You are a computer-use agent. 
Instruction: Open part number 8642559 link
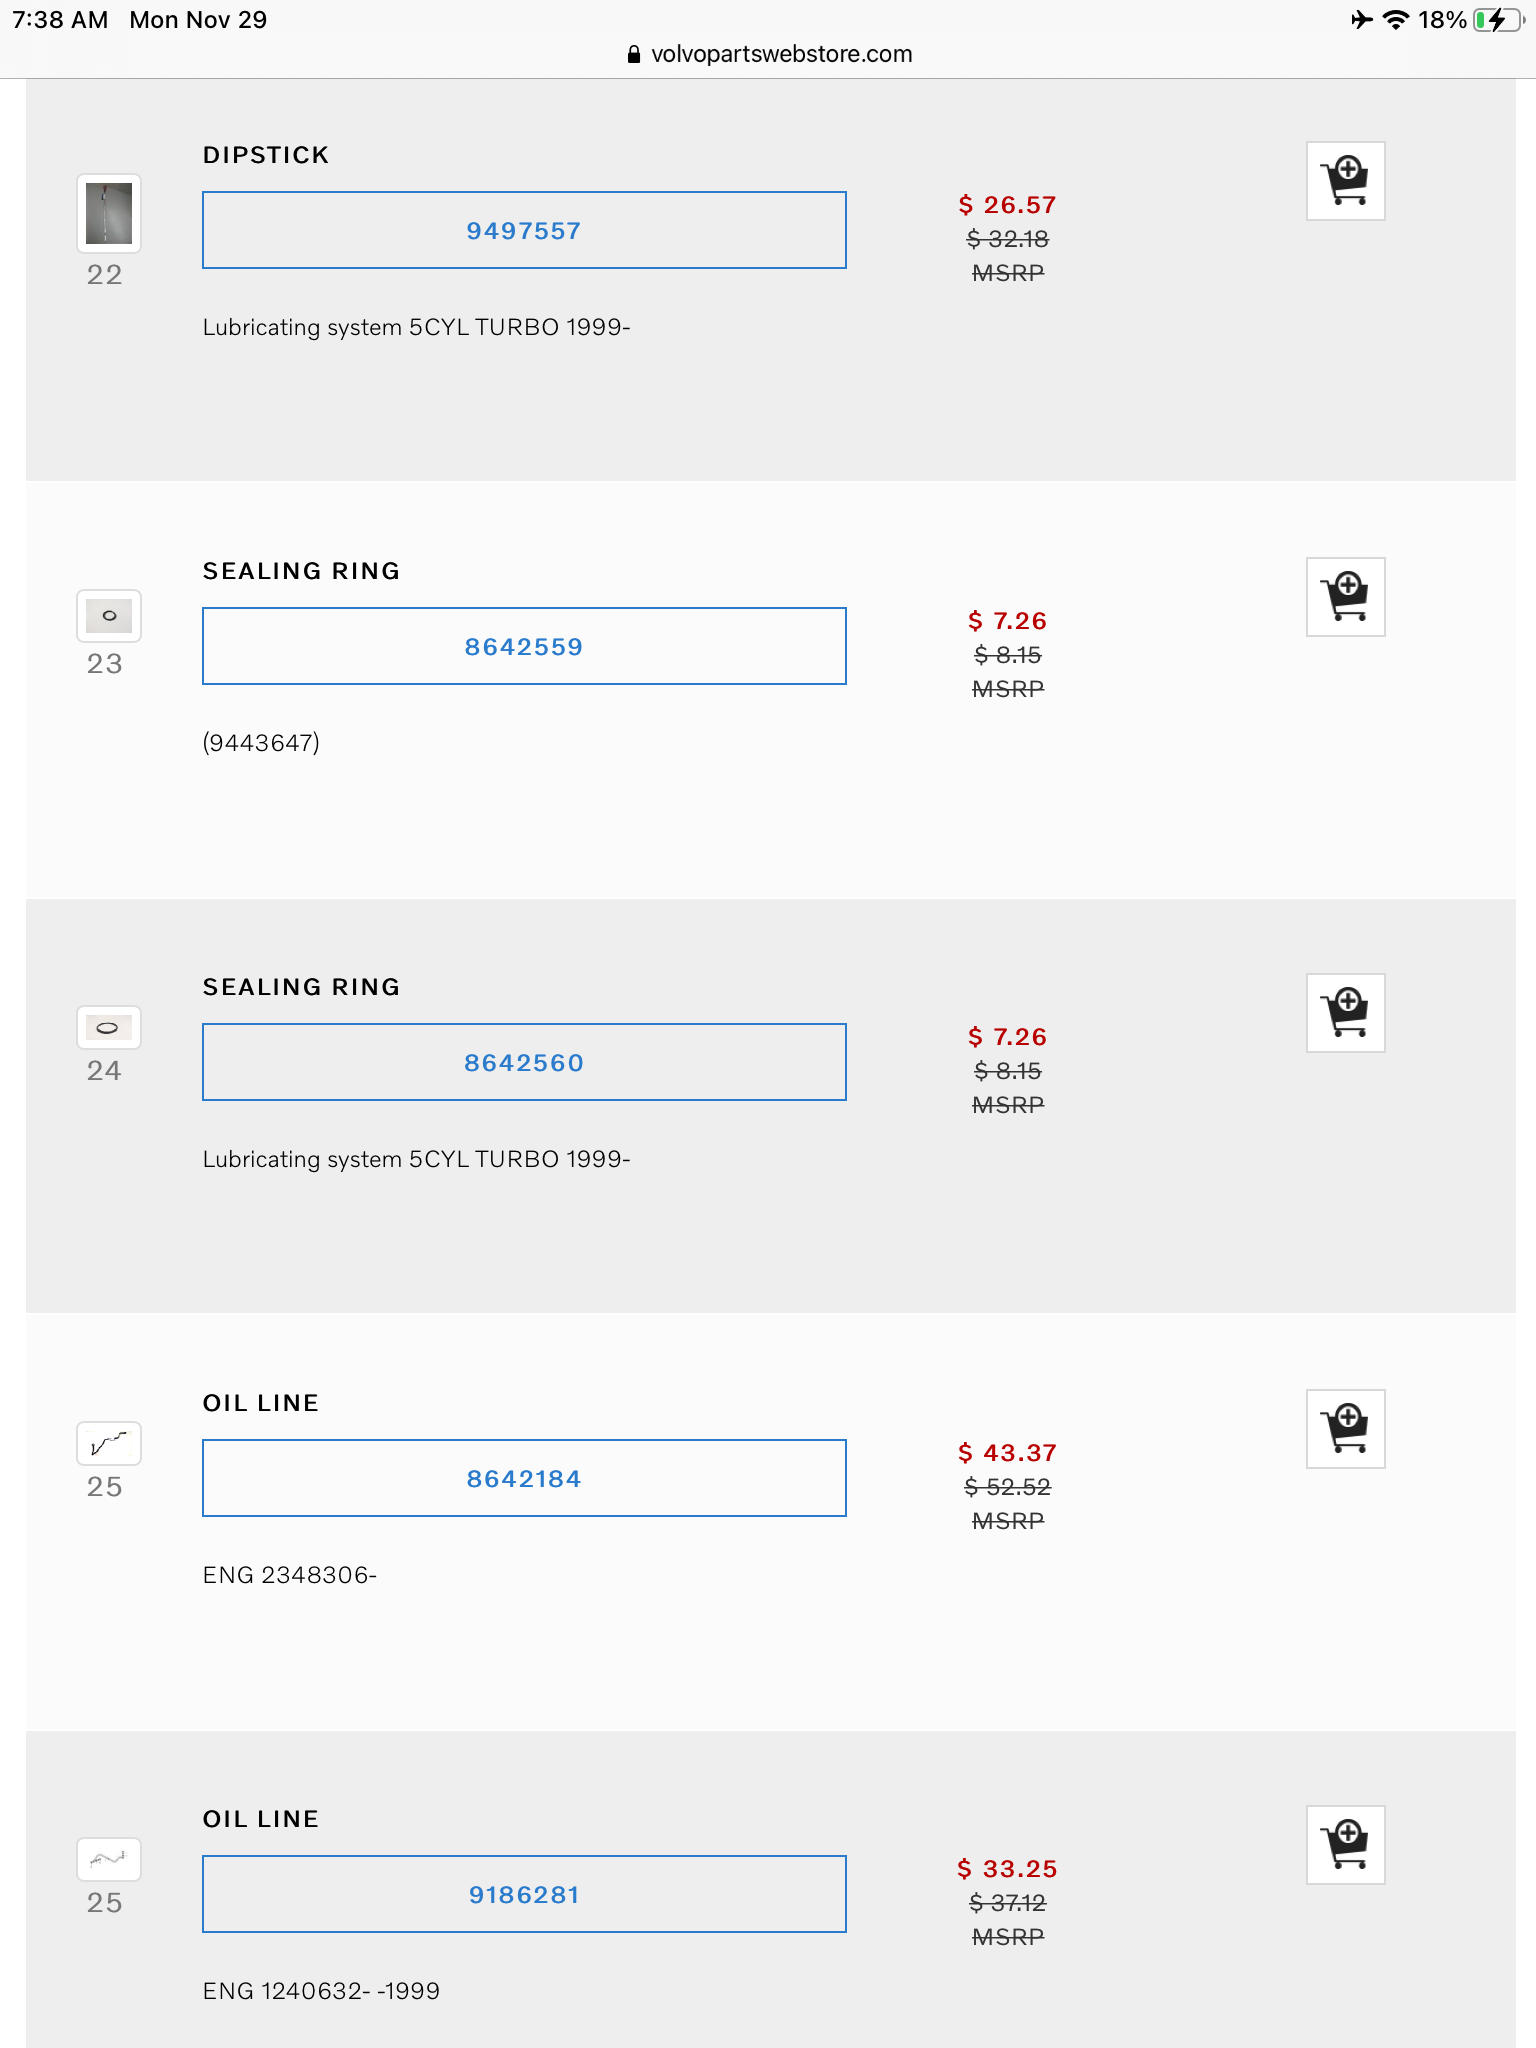point(524,647)
